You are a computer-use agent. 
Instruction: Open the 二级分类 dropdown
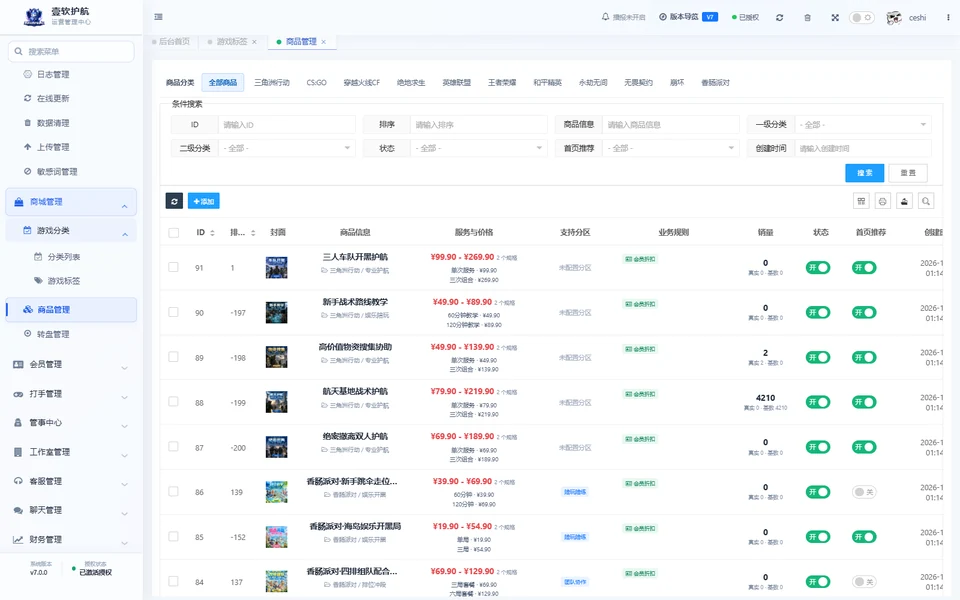(287, 148)
